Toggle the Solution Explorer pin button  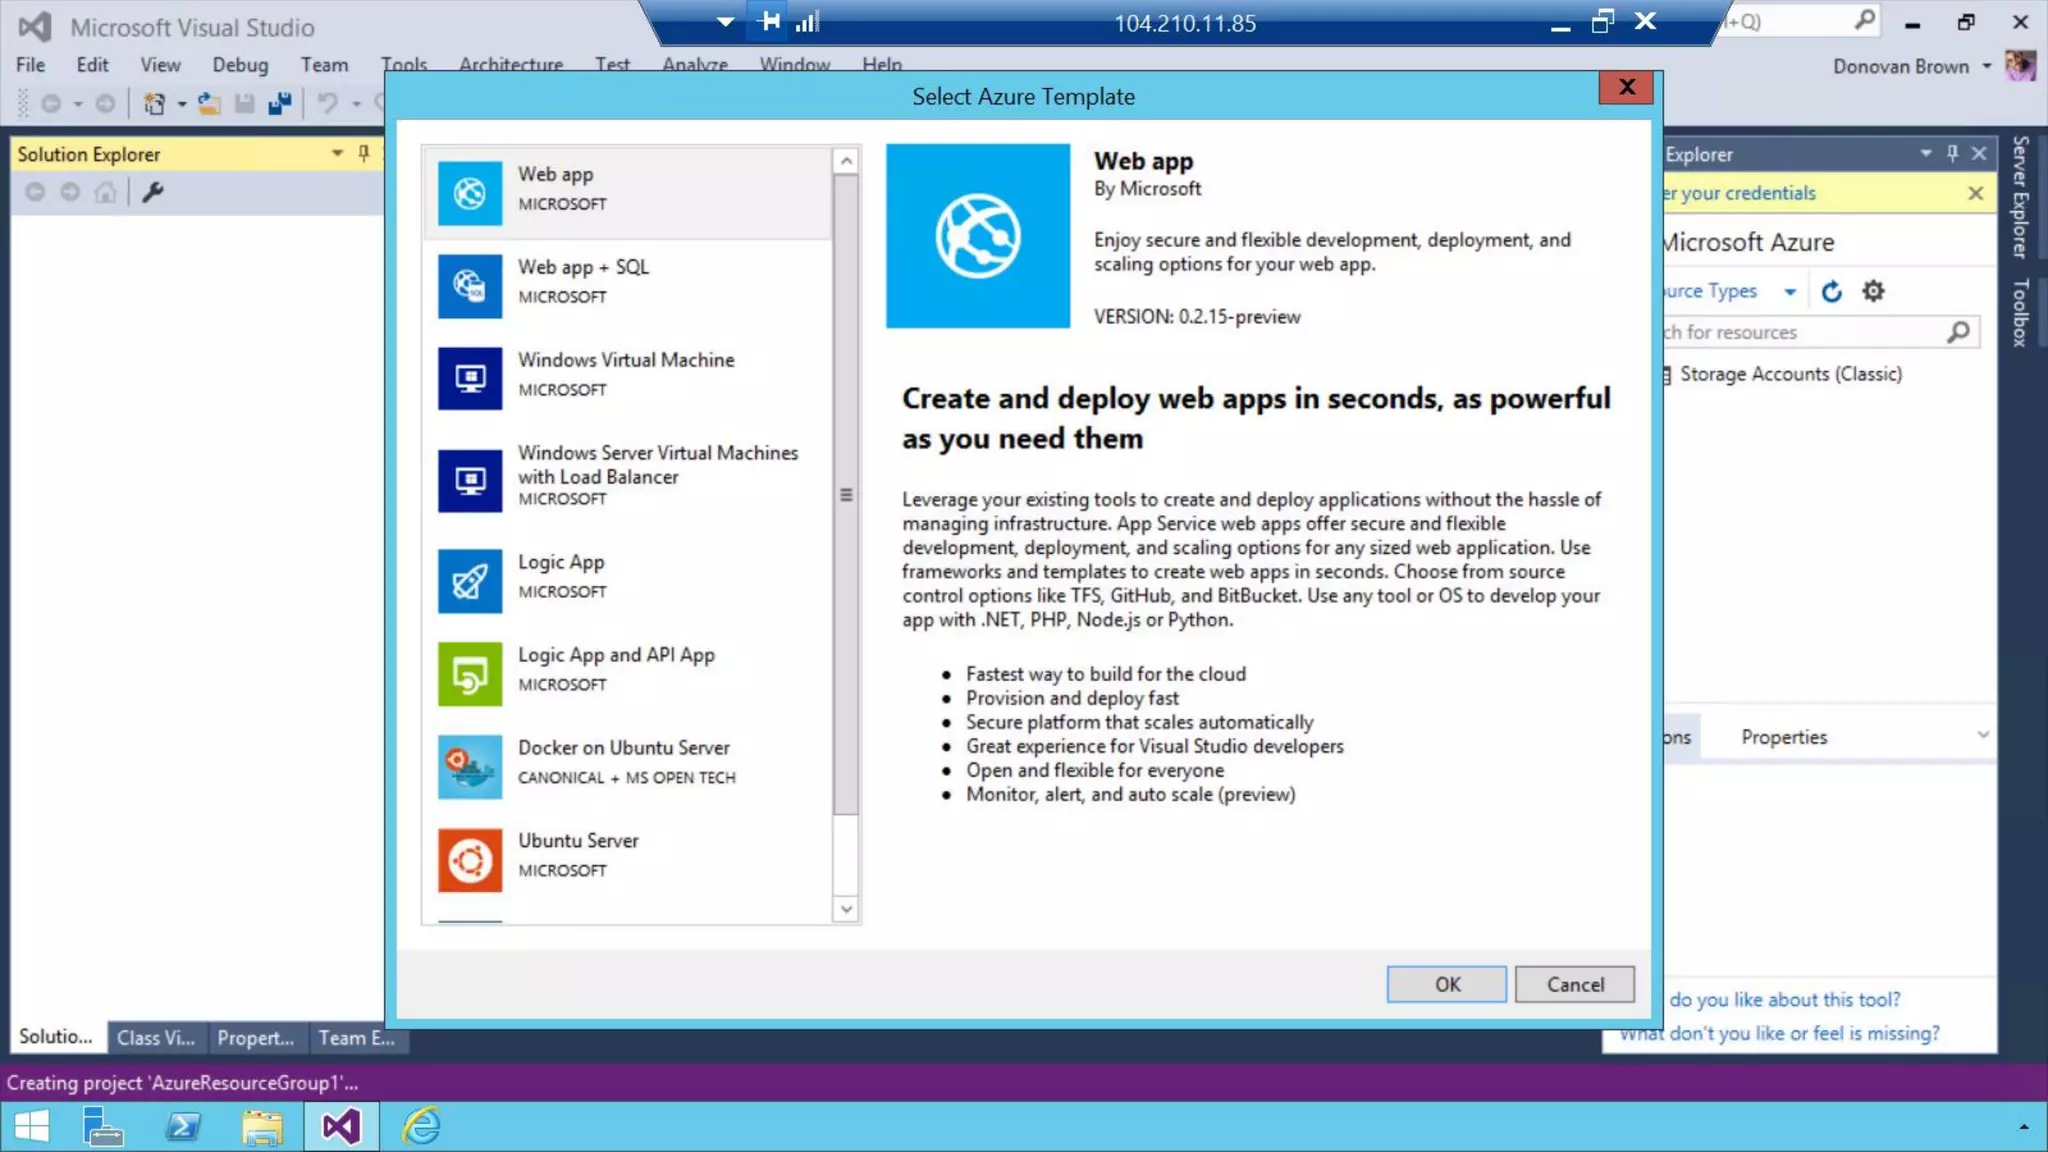coord(364,153)
